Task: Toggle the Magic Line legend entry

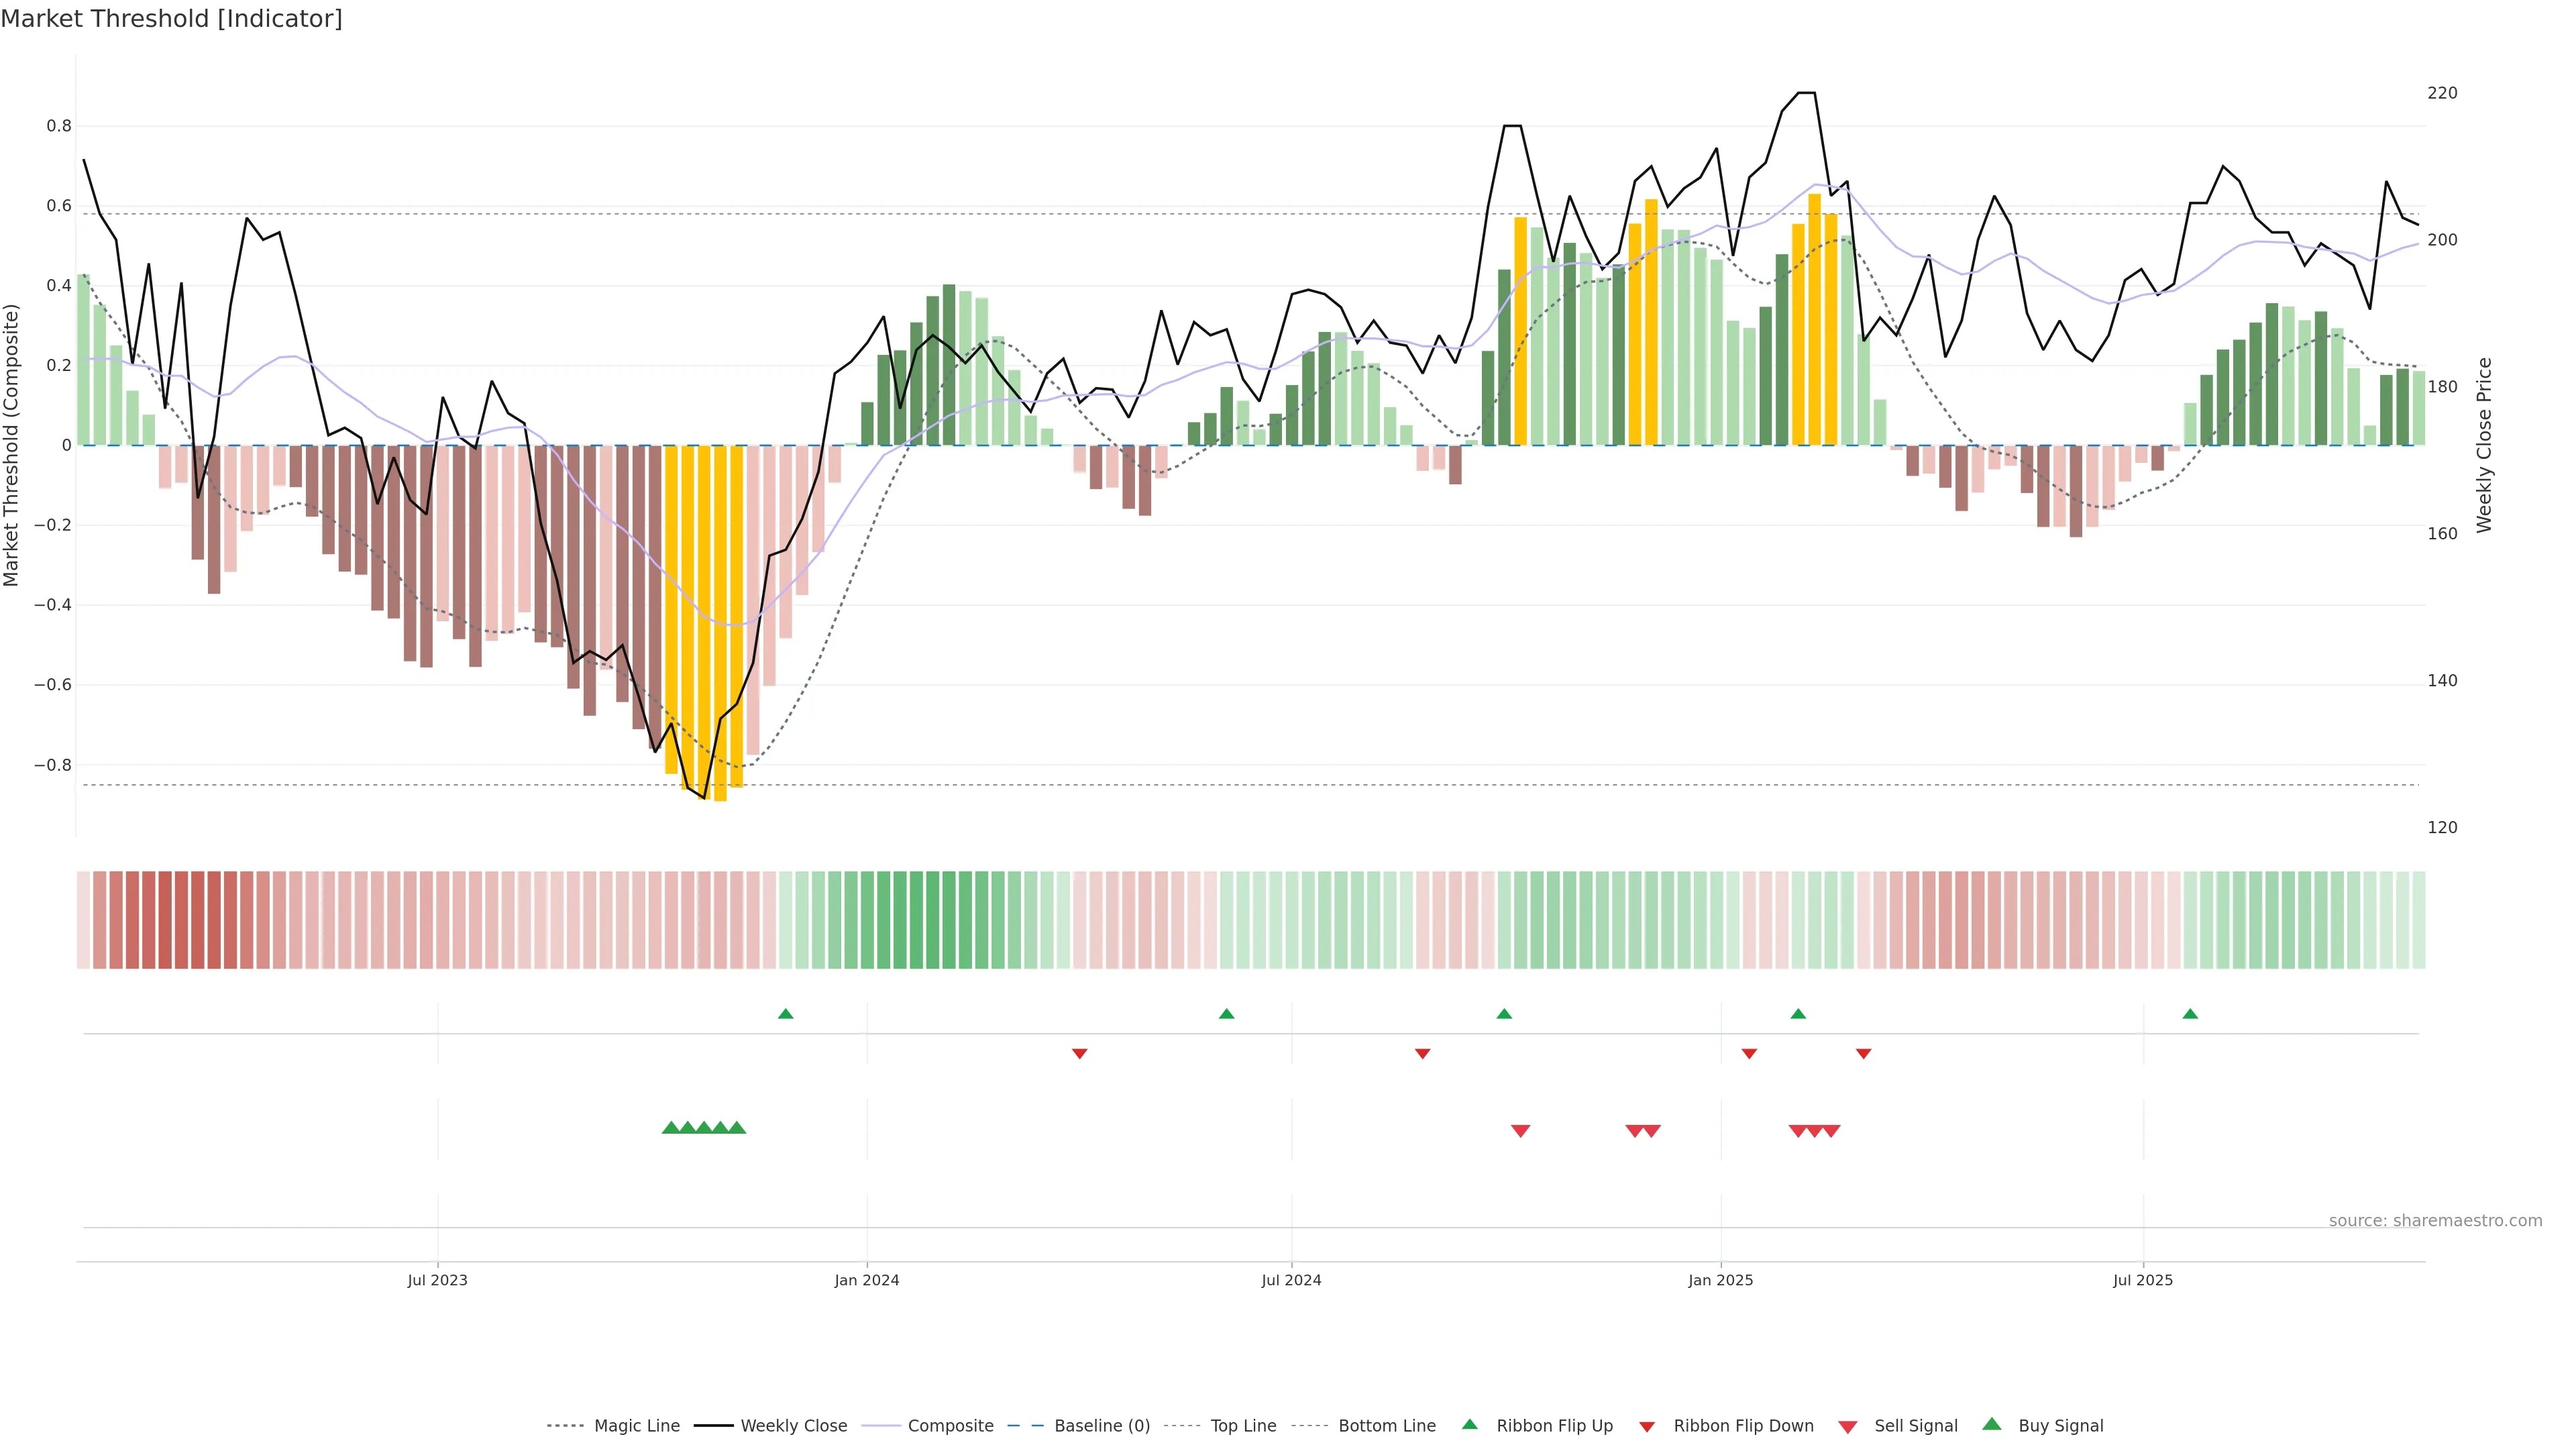Action: point(636,1426)
